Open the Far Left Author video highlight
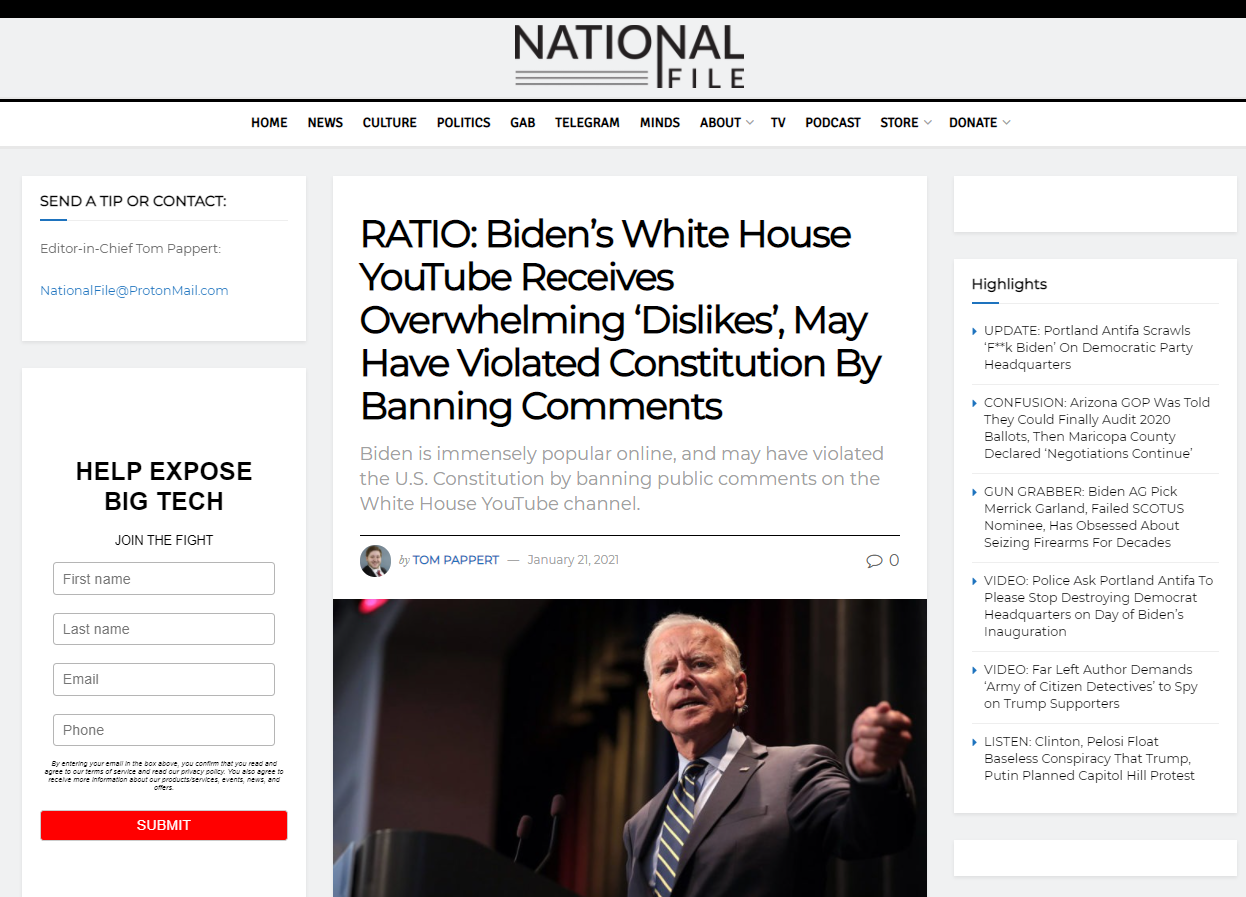The width and height of the screenshot is (1246, 897). (1090, 686)
